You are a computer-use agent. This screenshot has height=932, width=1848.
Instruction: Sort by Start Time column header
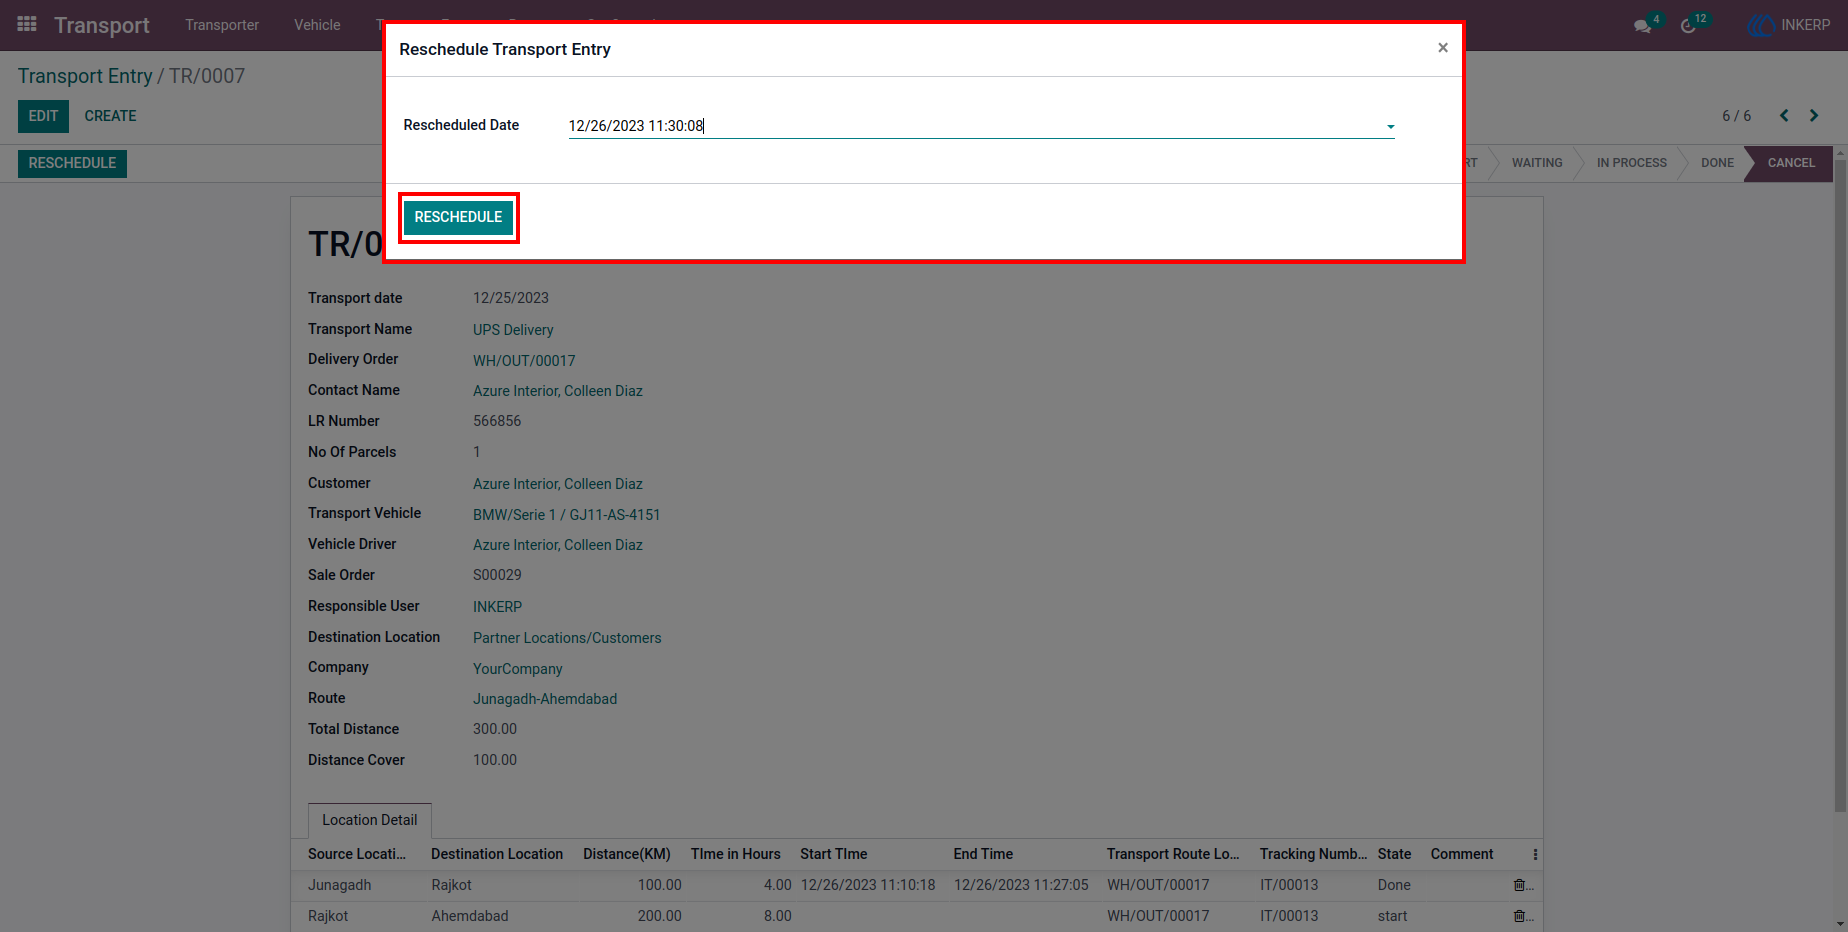833,854
